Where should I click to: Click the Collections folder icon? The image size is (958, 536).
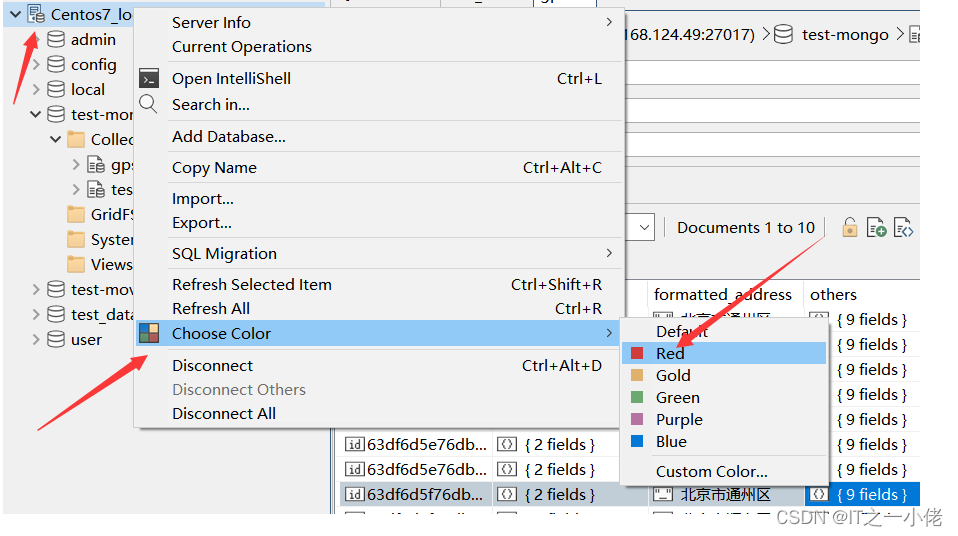(x=76, y=139)
